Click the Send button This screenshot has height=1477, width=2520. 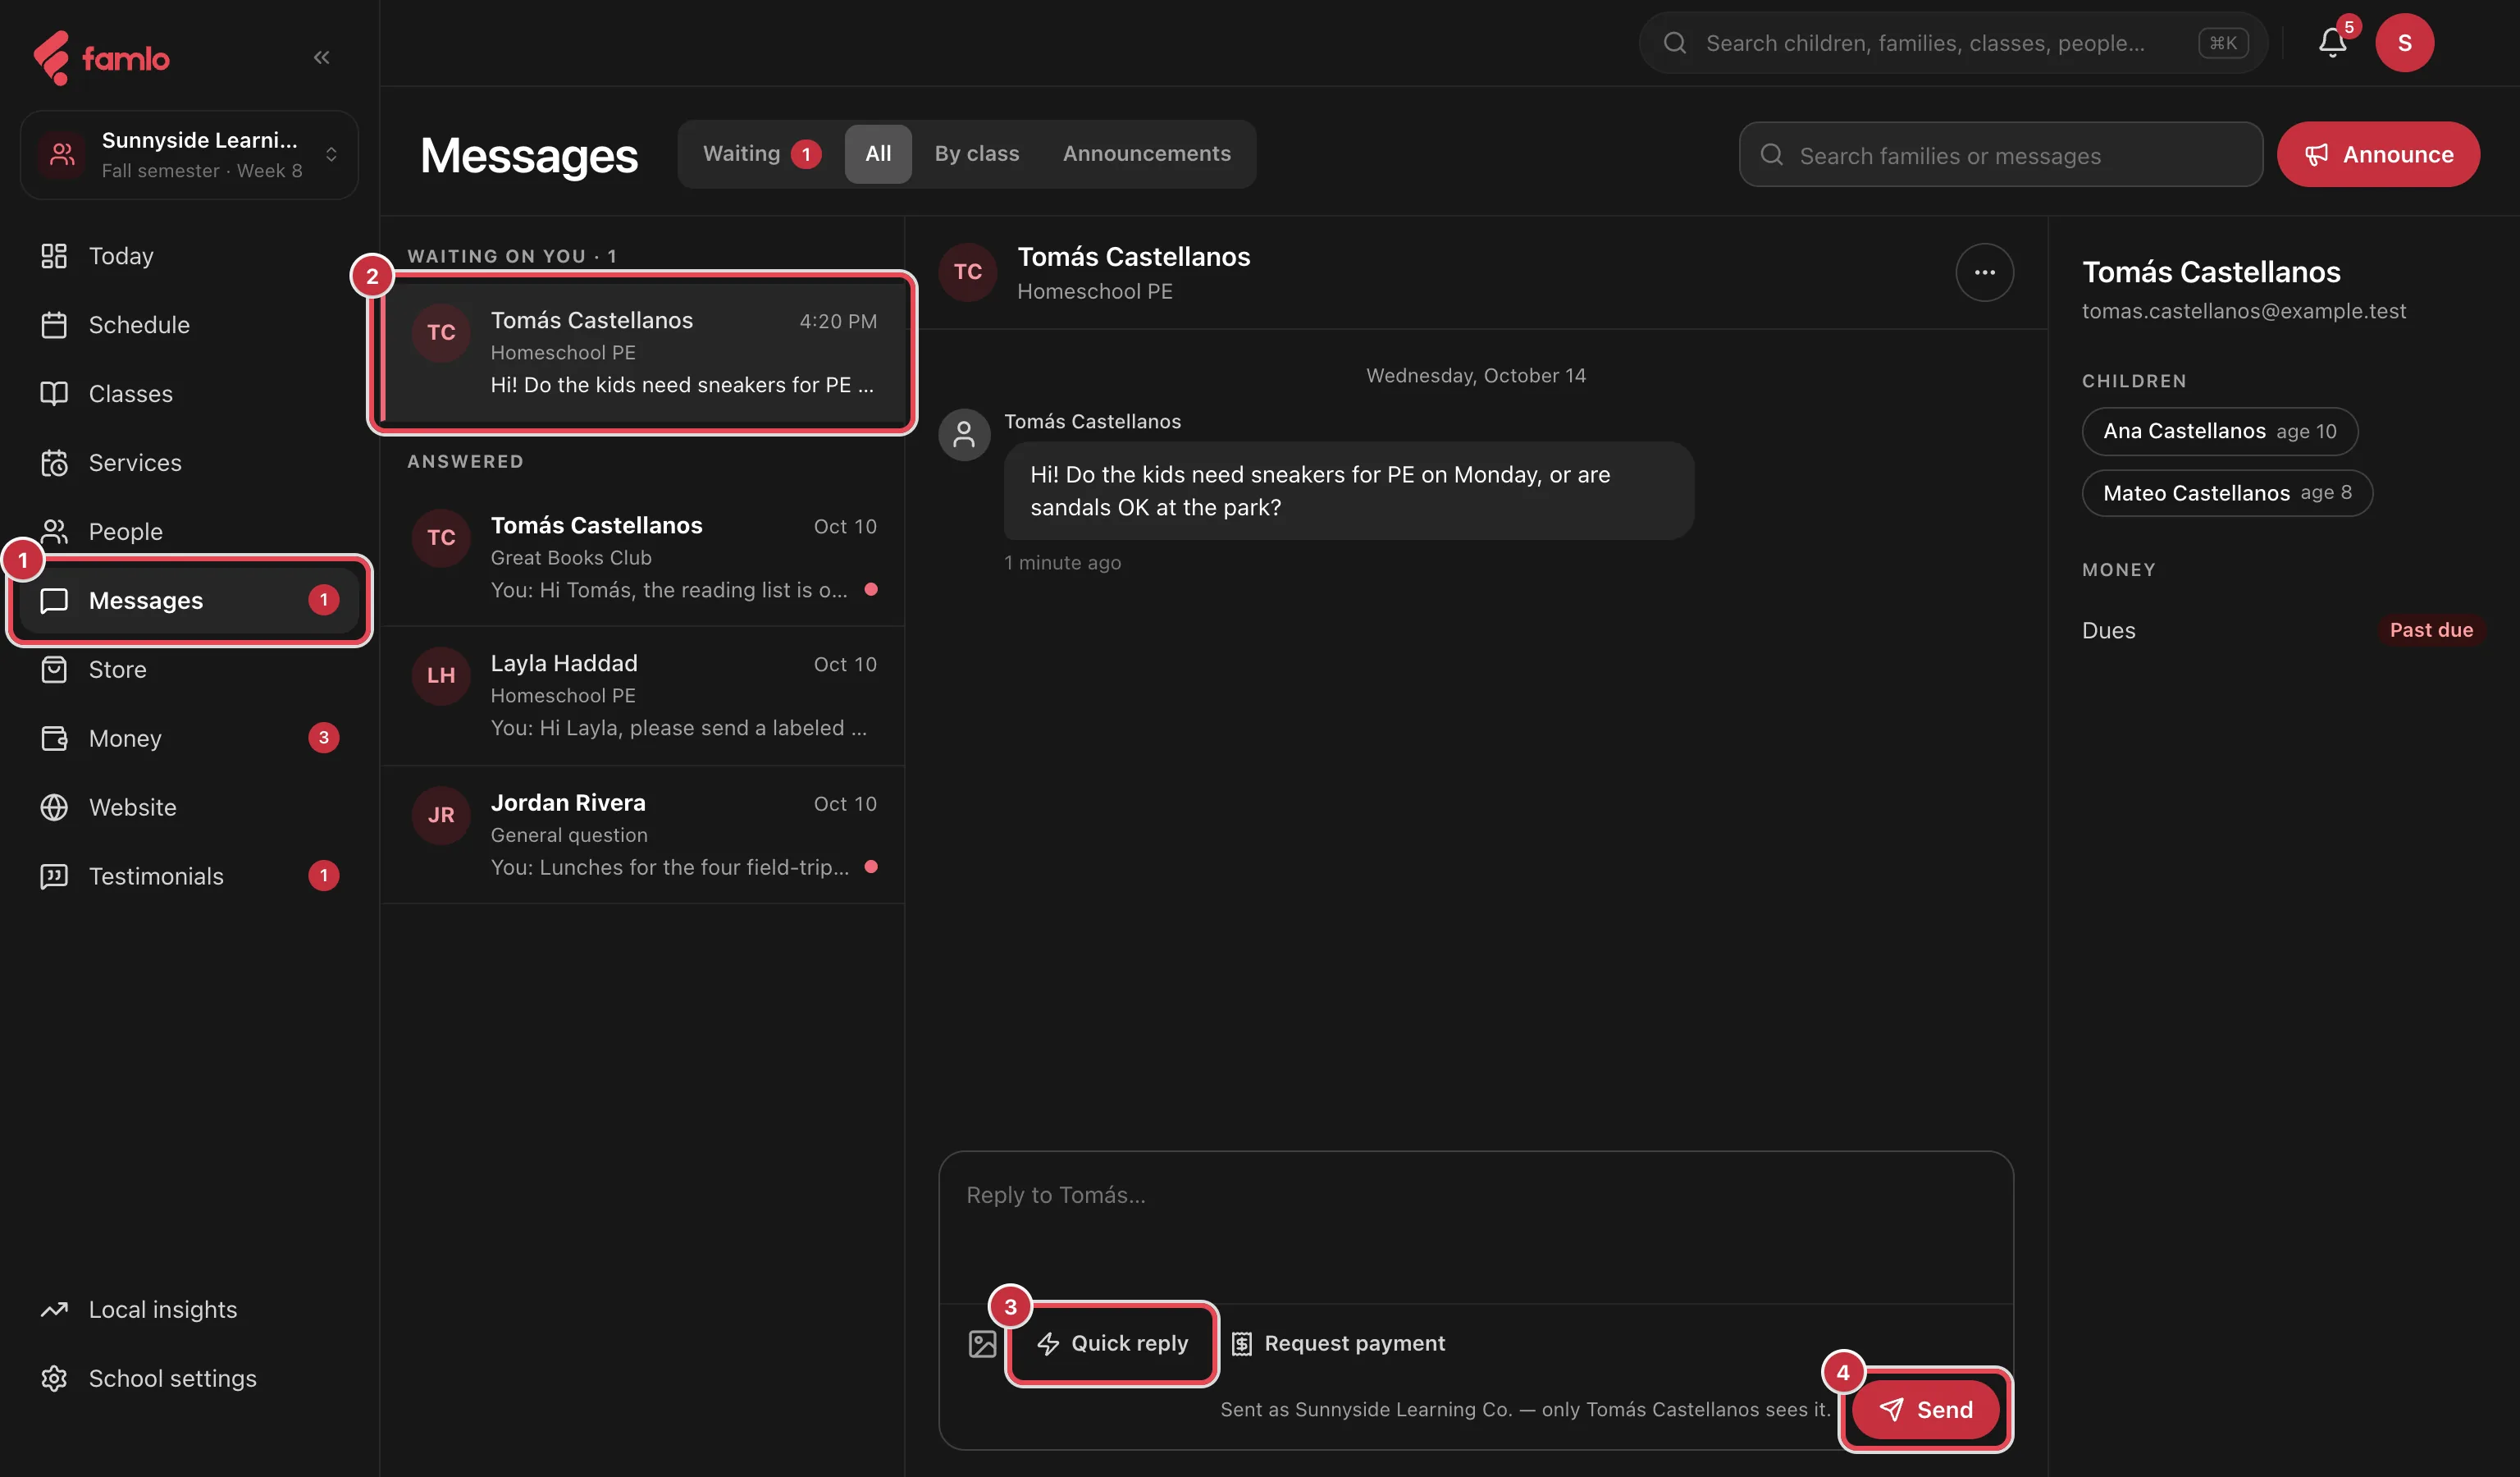pos(1925,1410)
